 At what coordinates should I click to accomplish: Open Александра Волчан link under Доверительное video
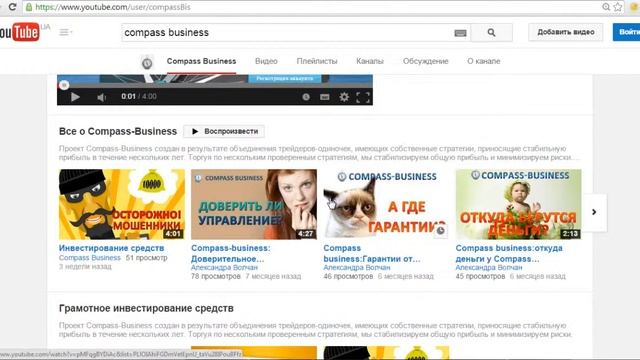(x=224, y=268)
